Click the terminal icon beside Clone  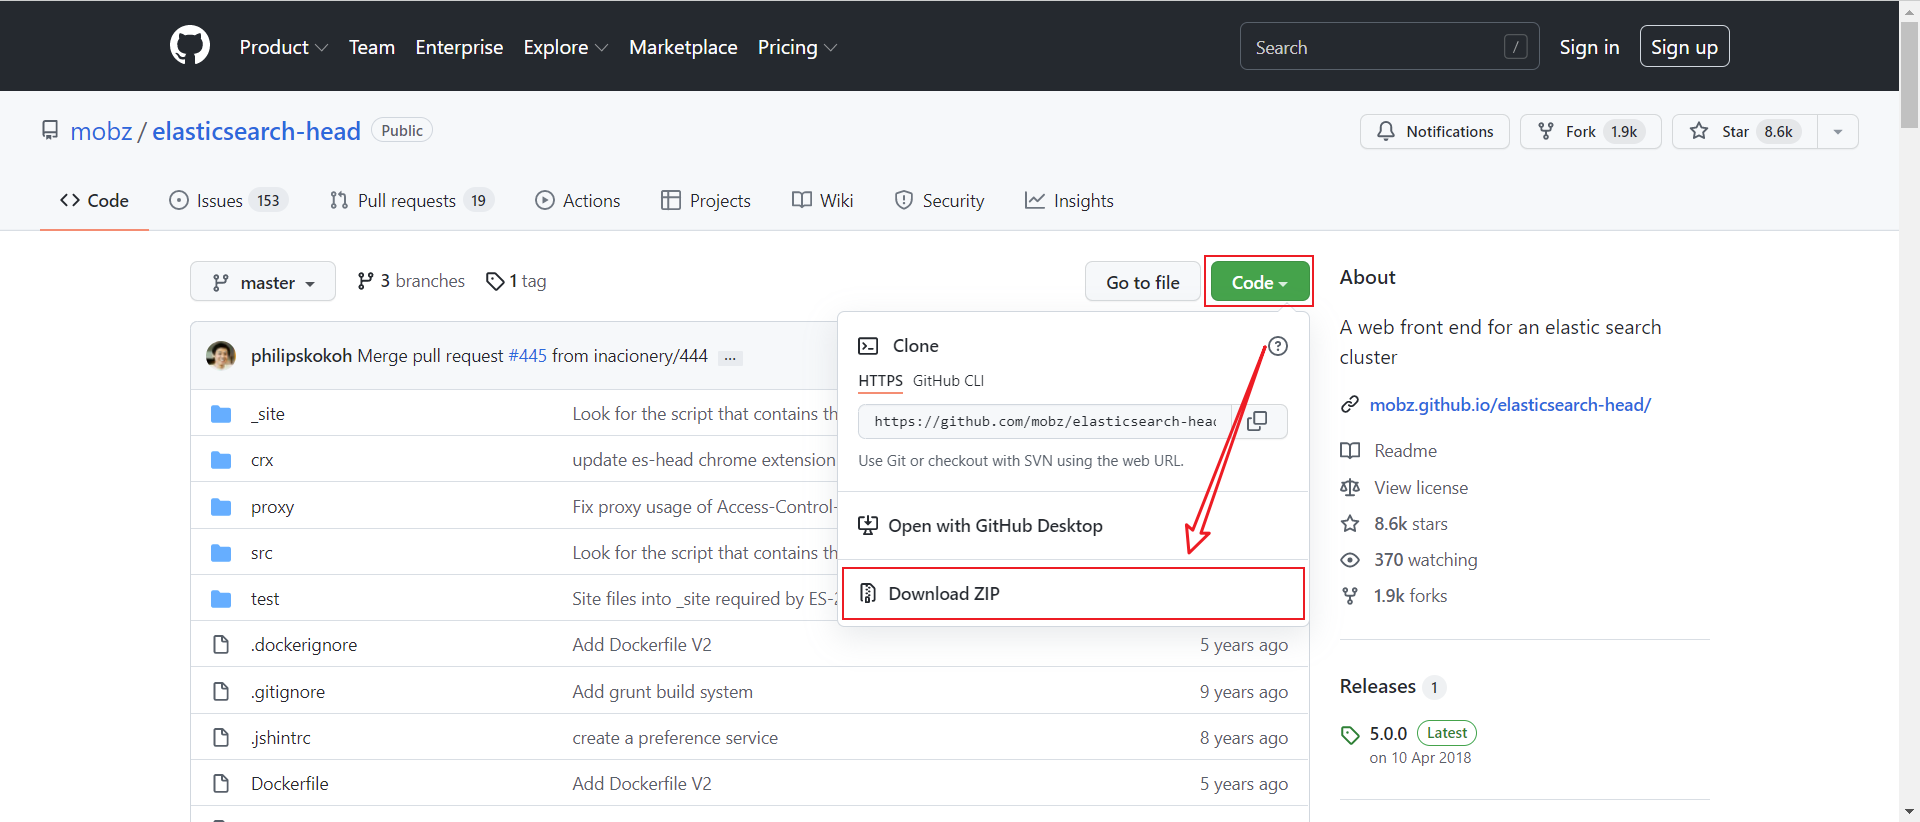point(868,346)
